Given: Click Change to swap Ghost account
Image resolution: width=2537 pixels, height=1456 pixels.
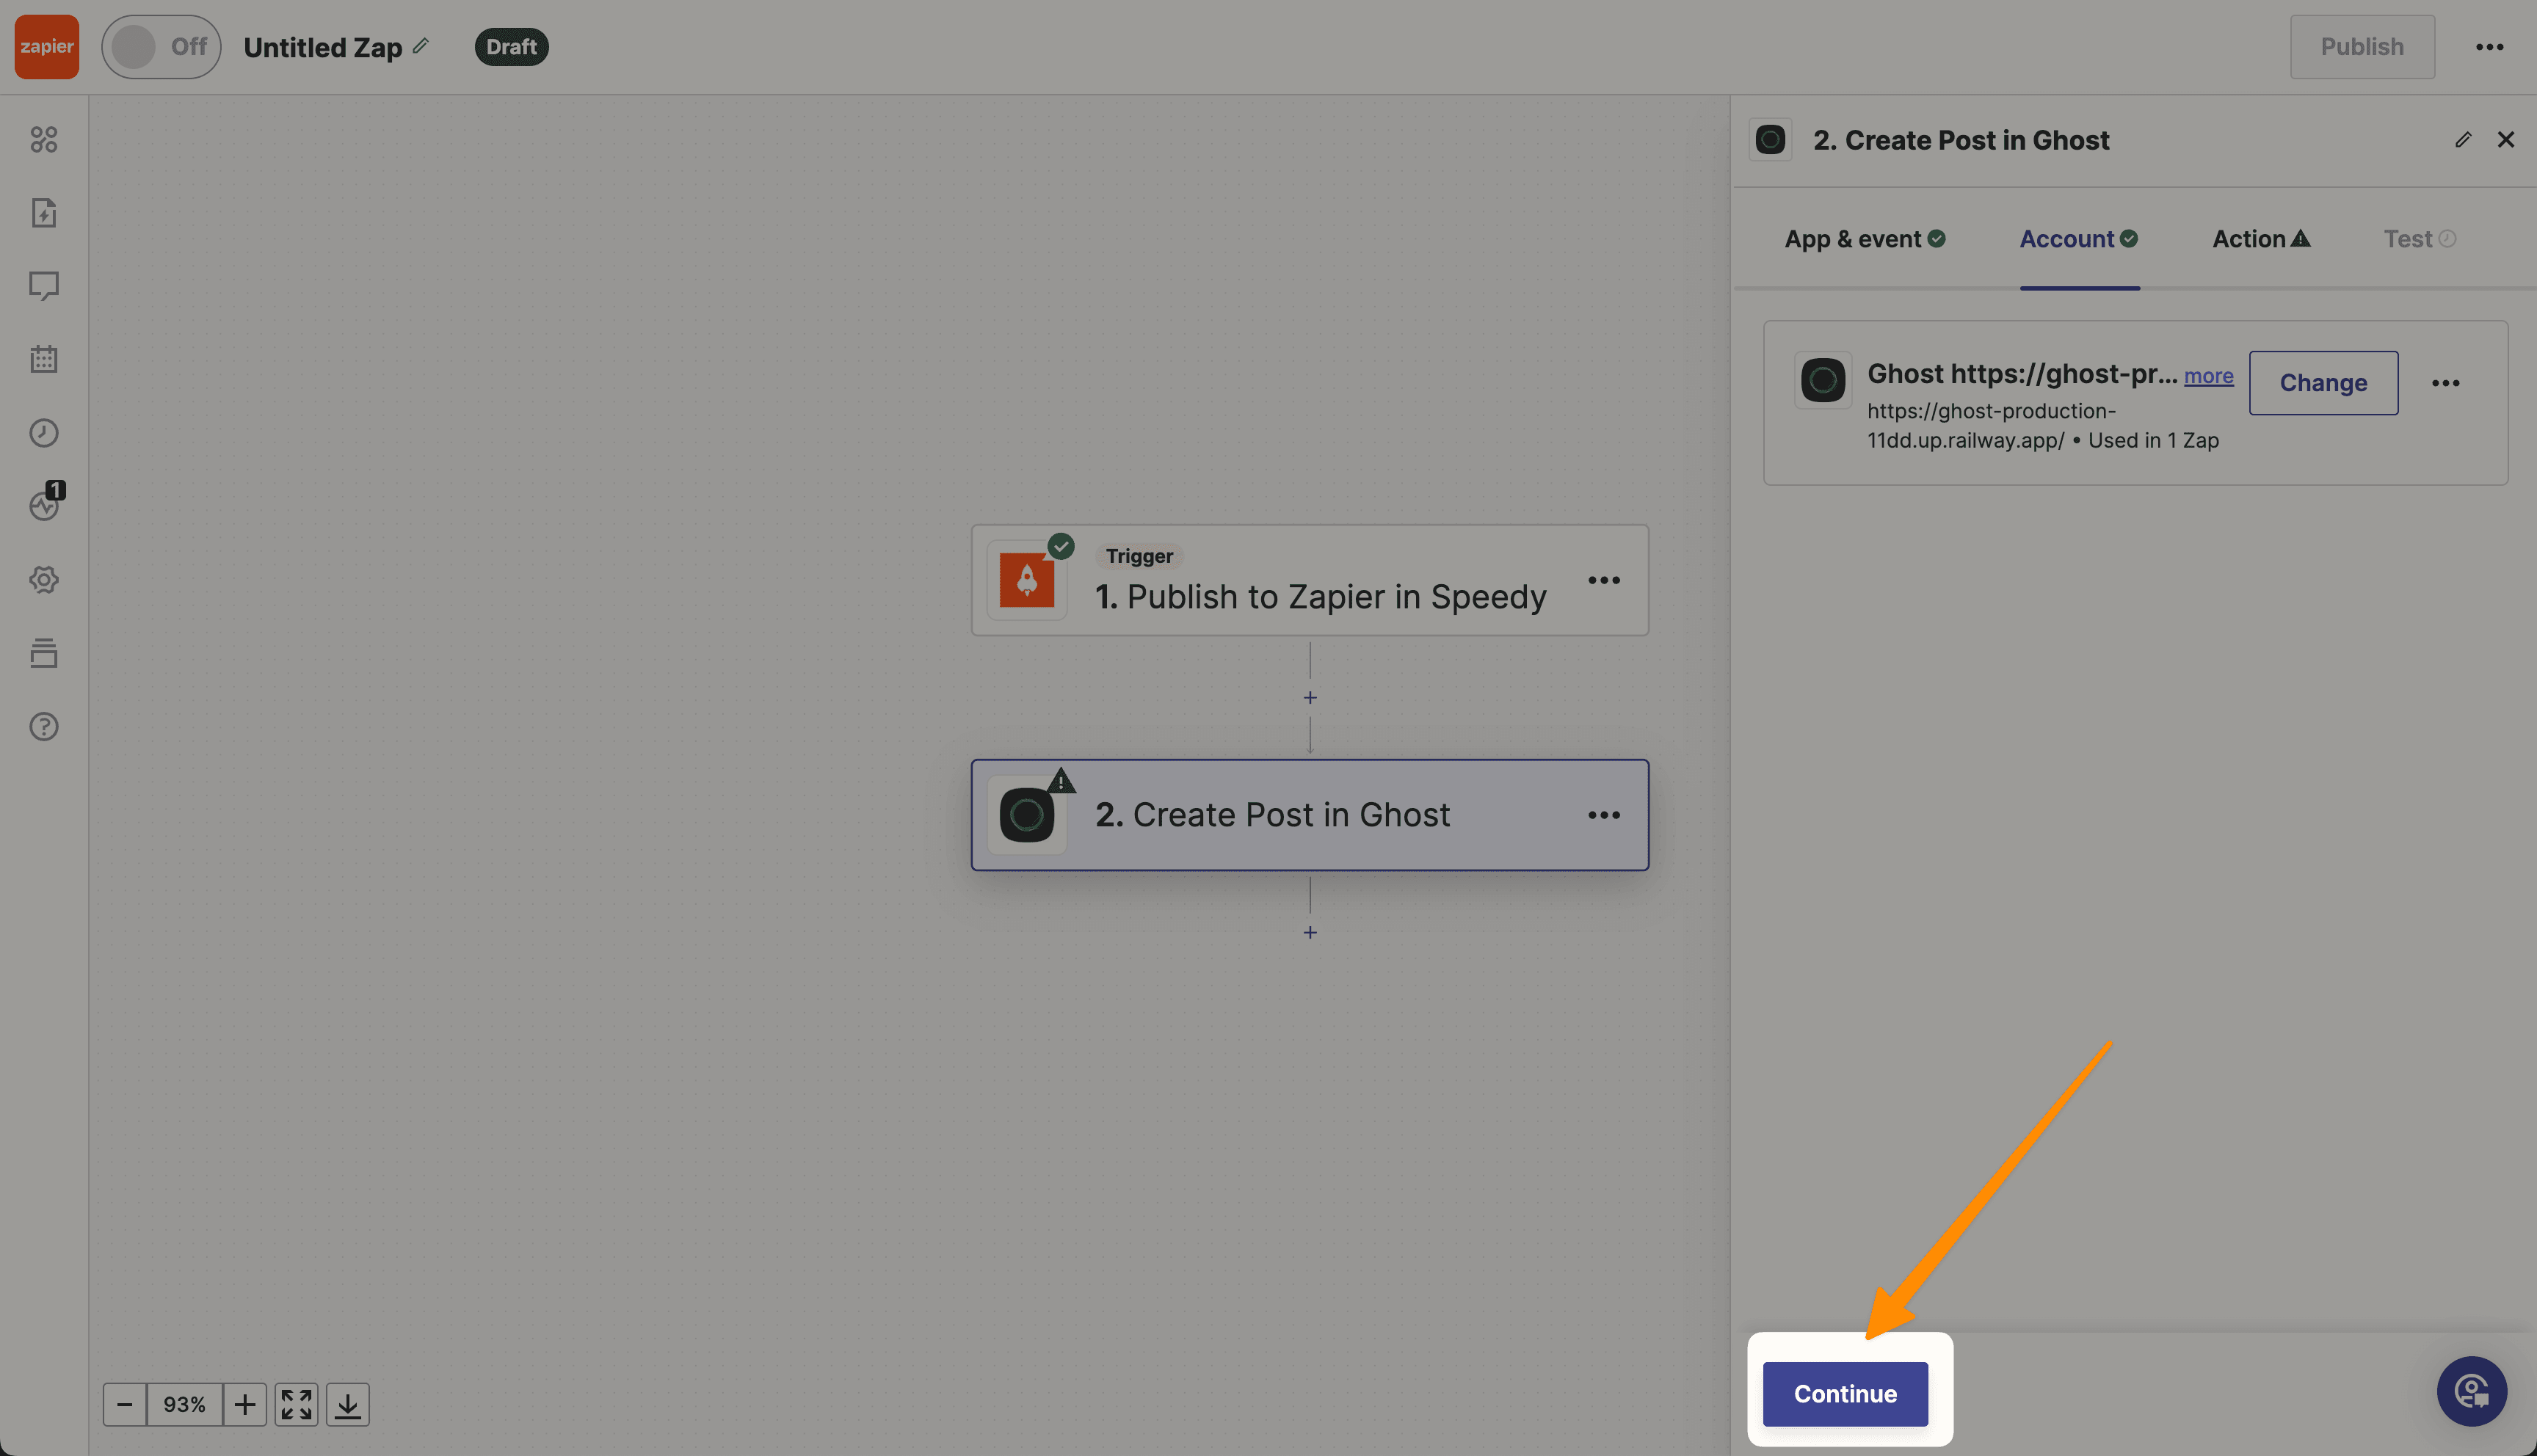Looking at the screenshot, I should tap(2323, 382).
